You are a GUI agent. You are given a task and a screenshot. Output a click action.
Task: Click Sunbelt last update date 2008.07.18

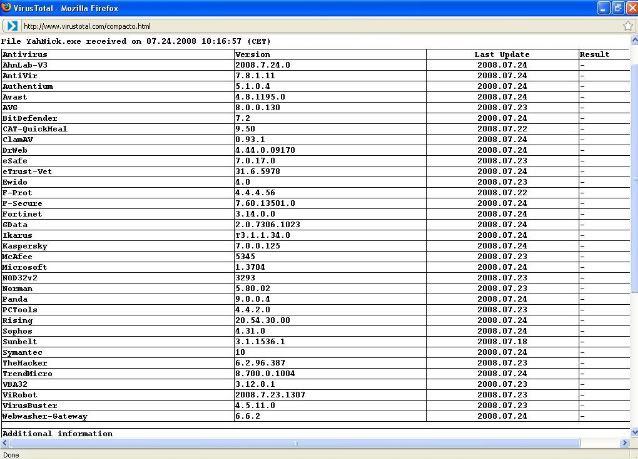click(x=502, y=342)
